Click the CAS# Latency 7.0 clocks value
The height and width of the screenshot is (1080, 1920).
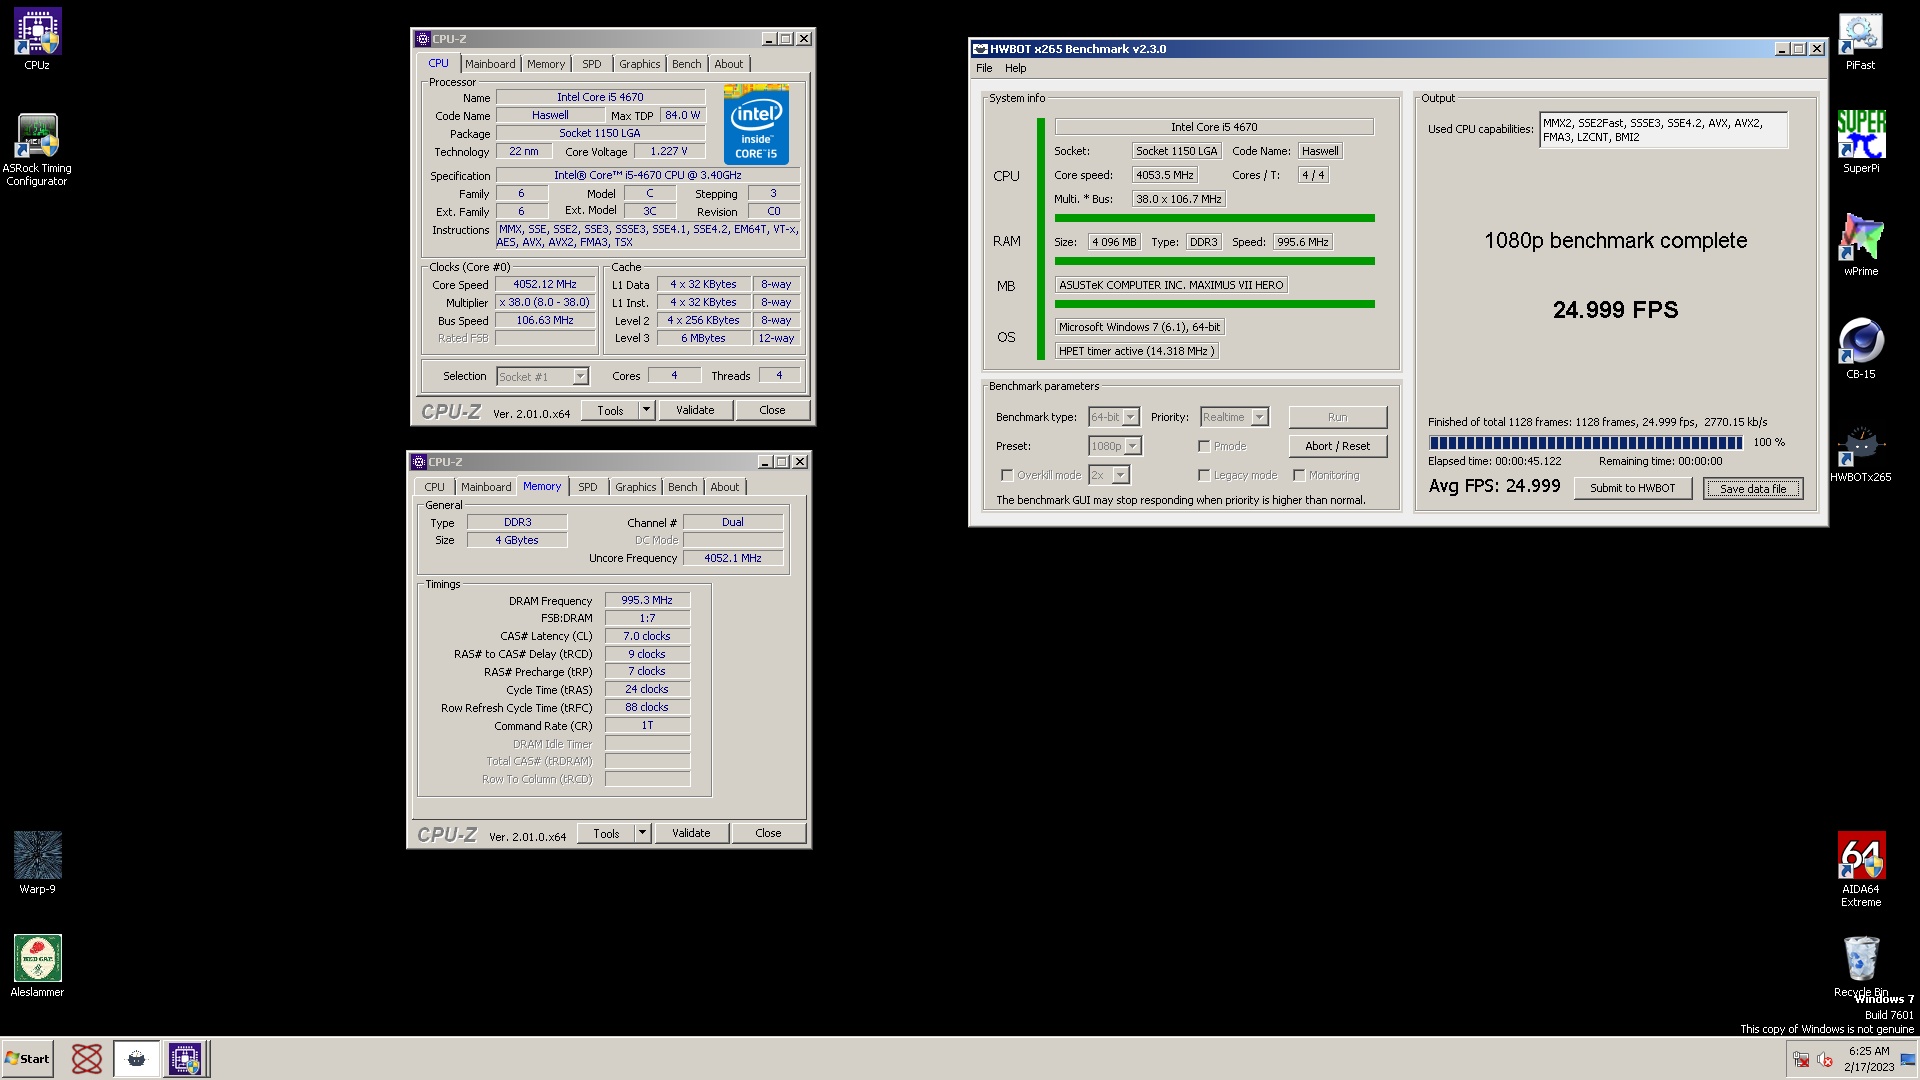click(x=647, y=636)
